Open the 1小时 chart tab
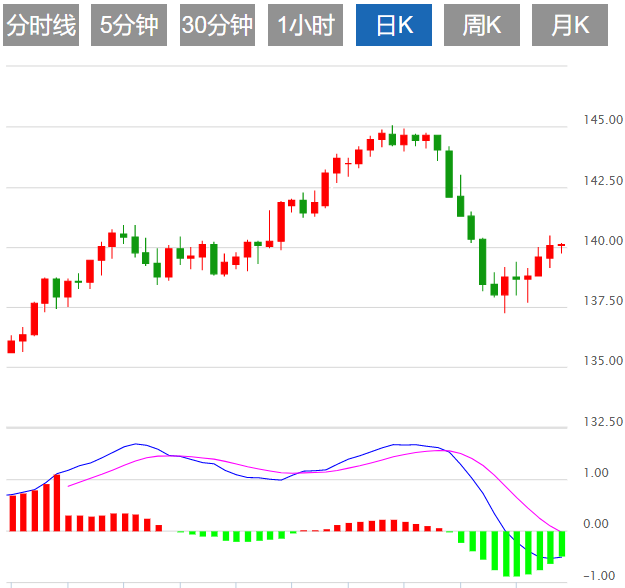625x588 pixels. pos(305,25)
